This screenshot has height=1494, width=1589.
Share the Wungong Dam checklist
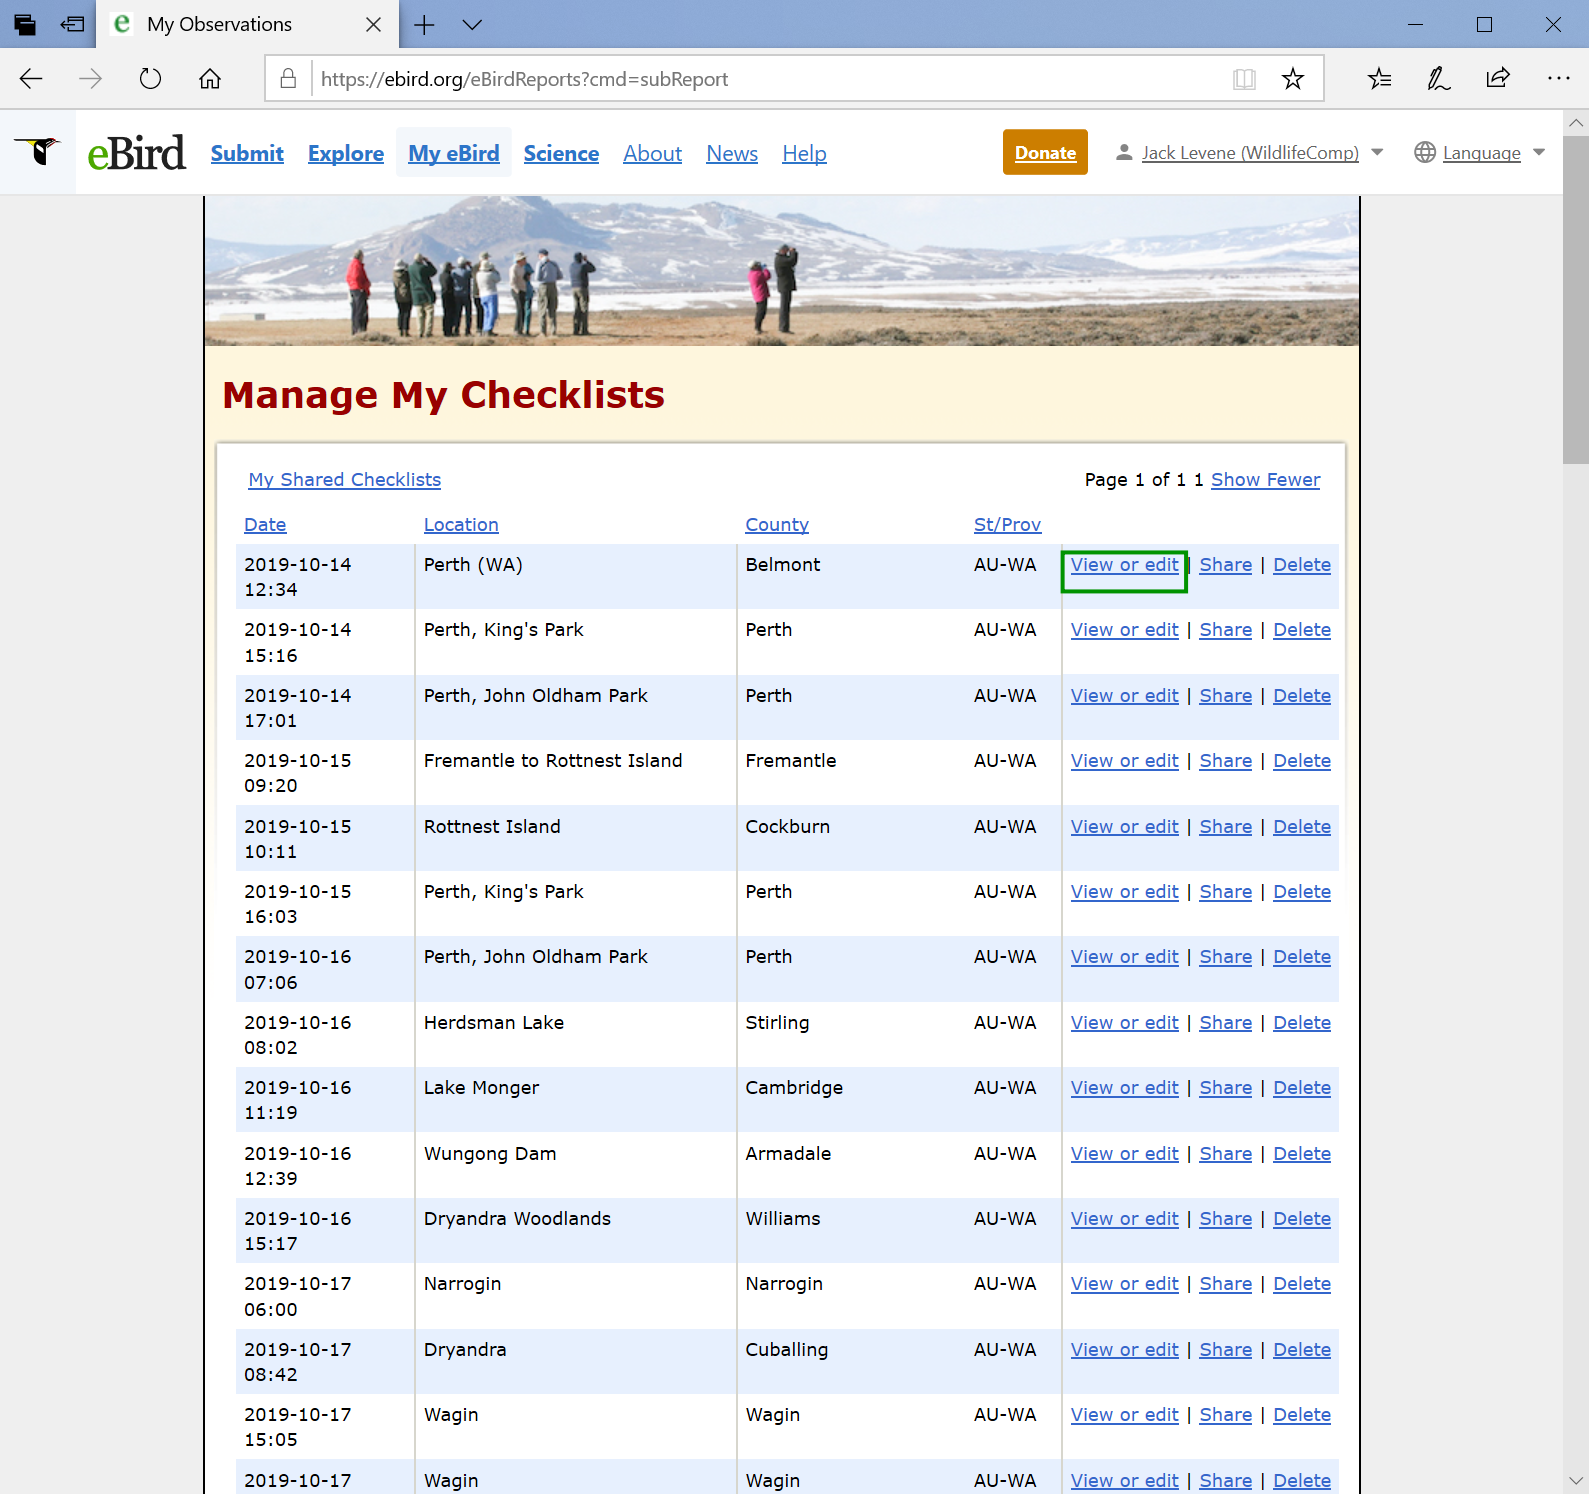(x=1225, y=1153)
